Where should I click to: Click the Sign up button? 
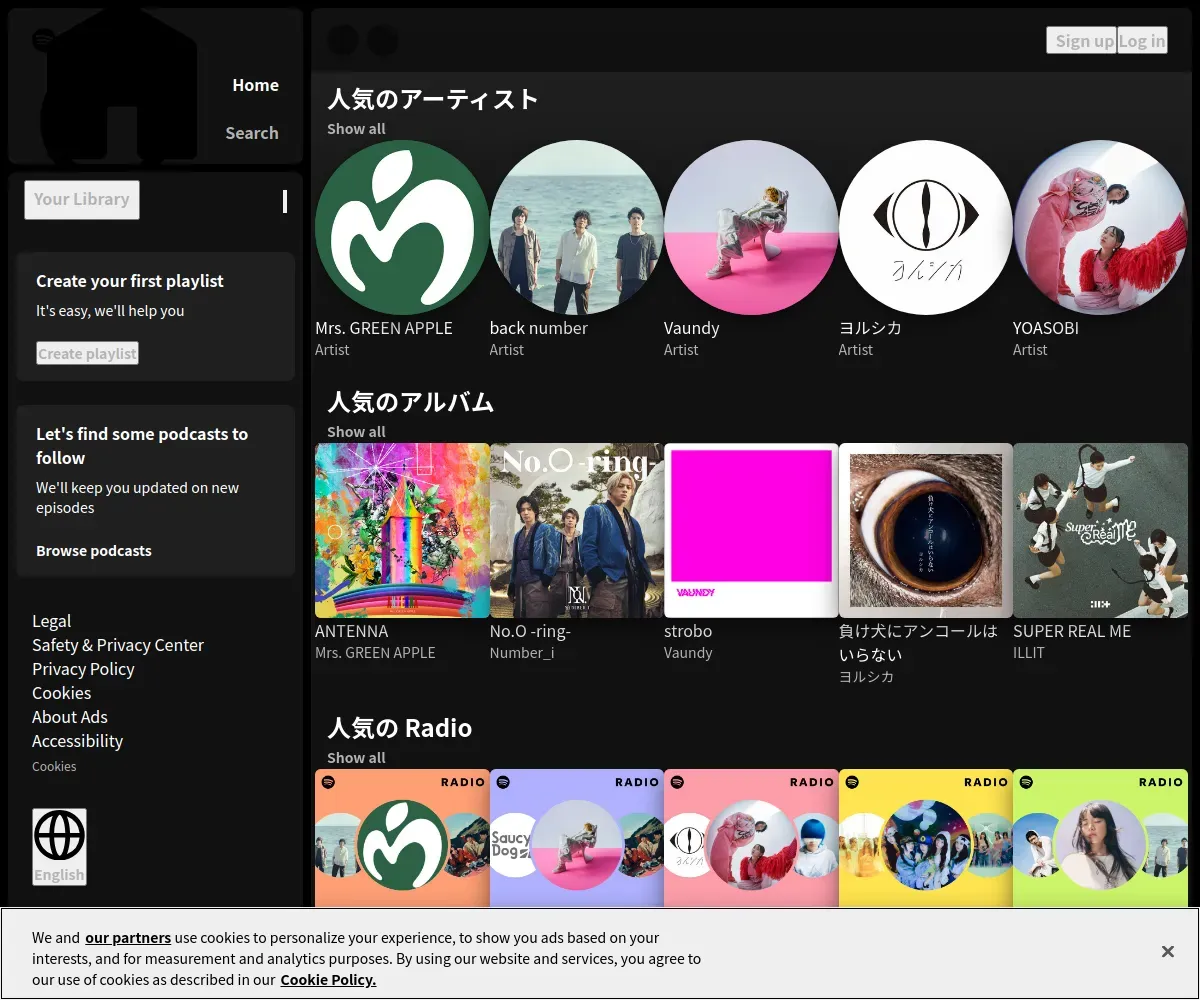coord(1081,40)
